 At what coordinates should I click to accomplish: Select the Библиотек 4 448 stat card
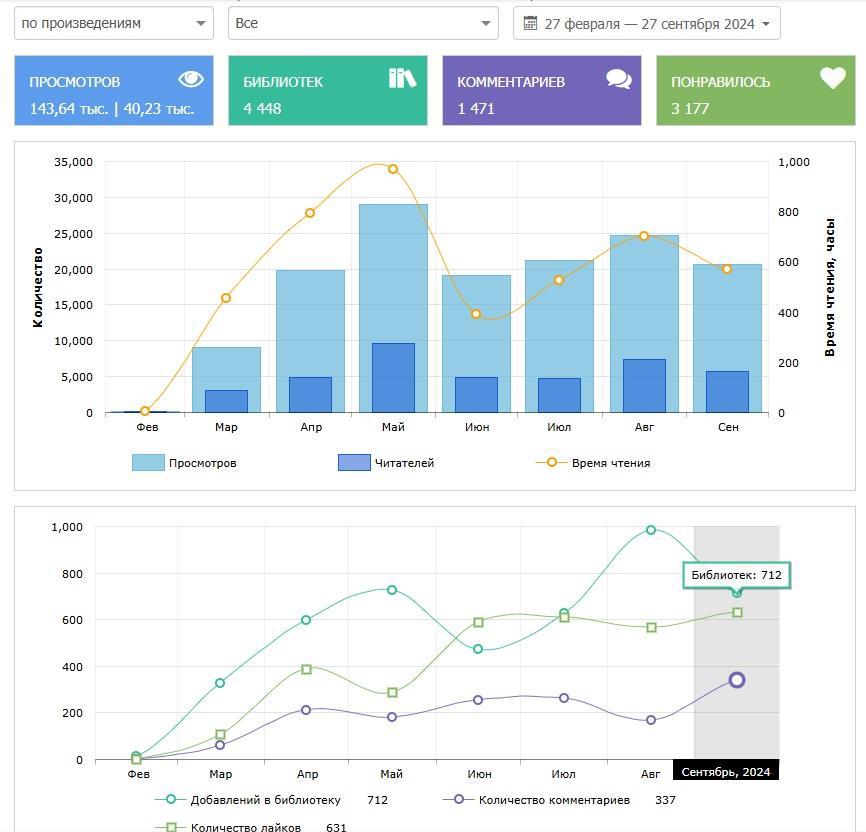327,91
